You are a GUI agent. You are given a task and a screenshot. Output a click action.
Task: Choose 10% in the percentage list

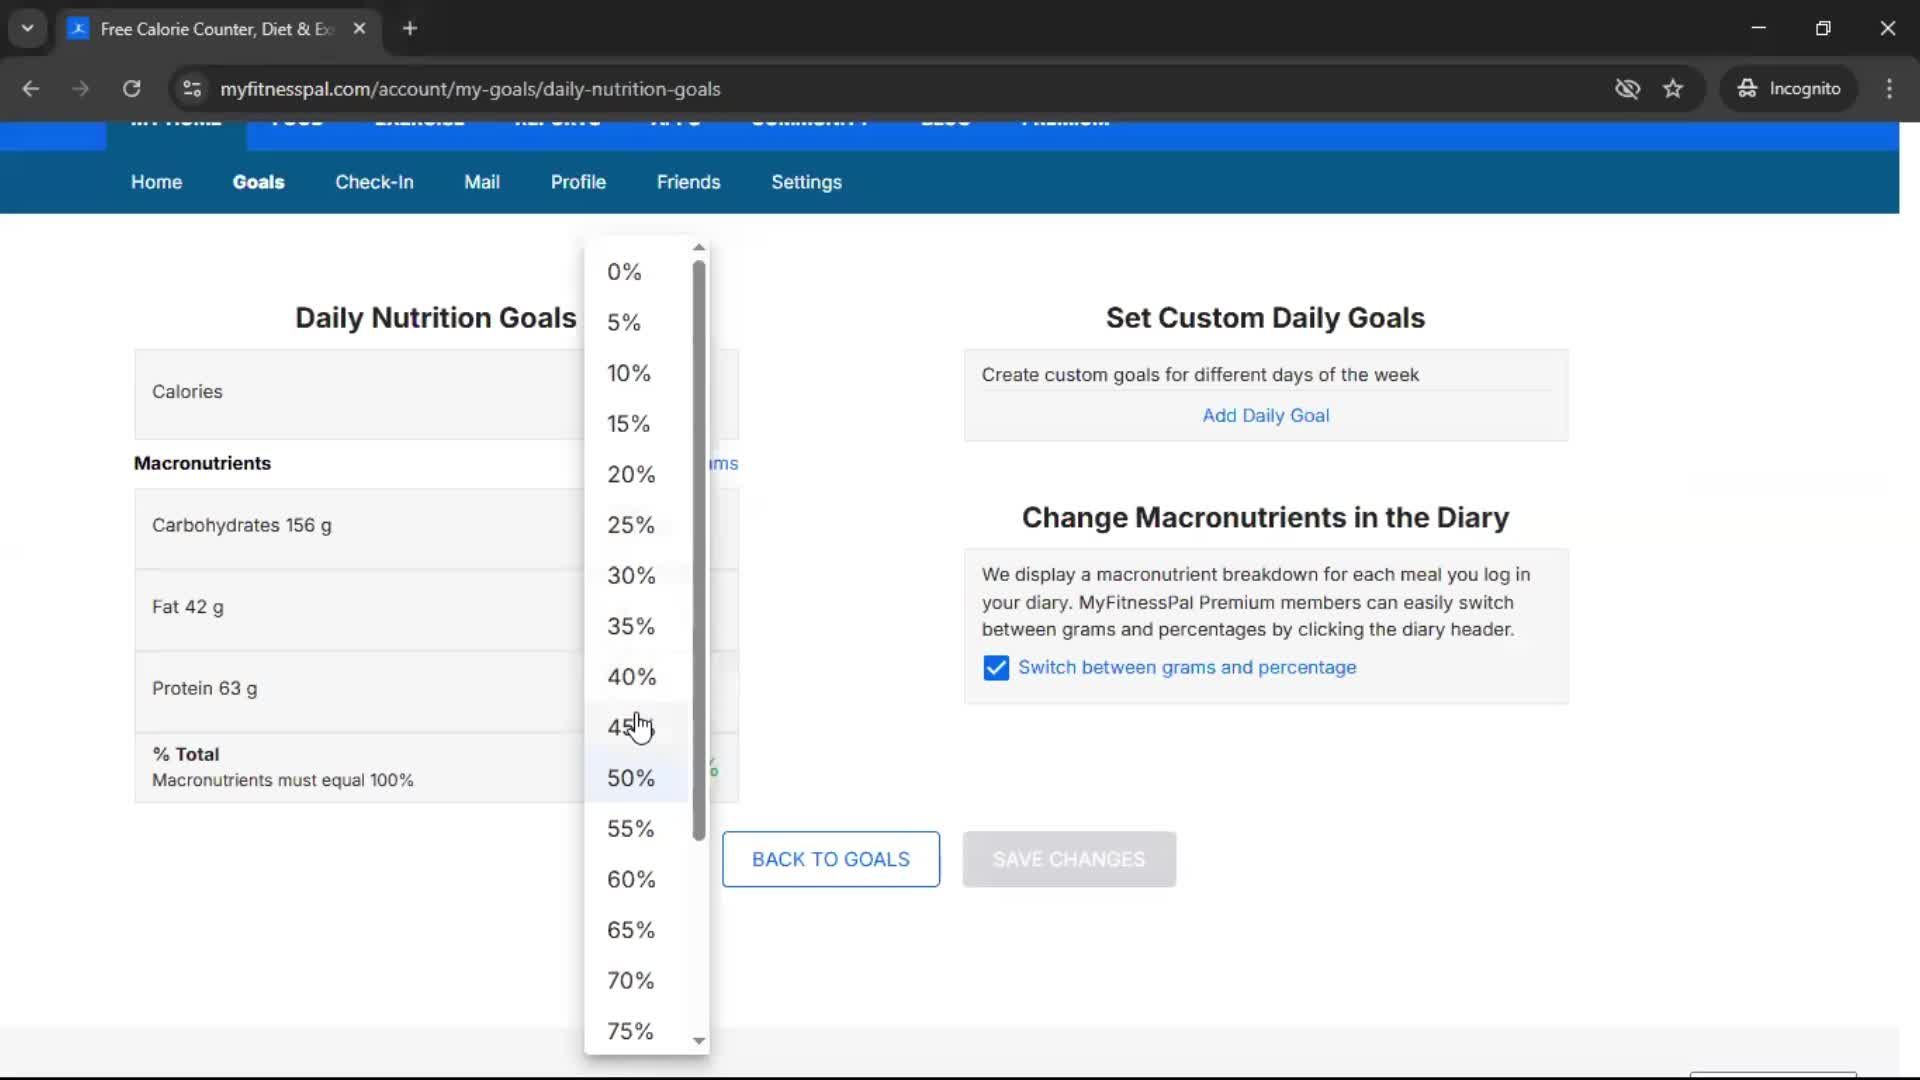pos(637,373)
